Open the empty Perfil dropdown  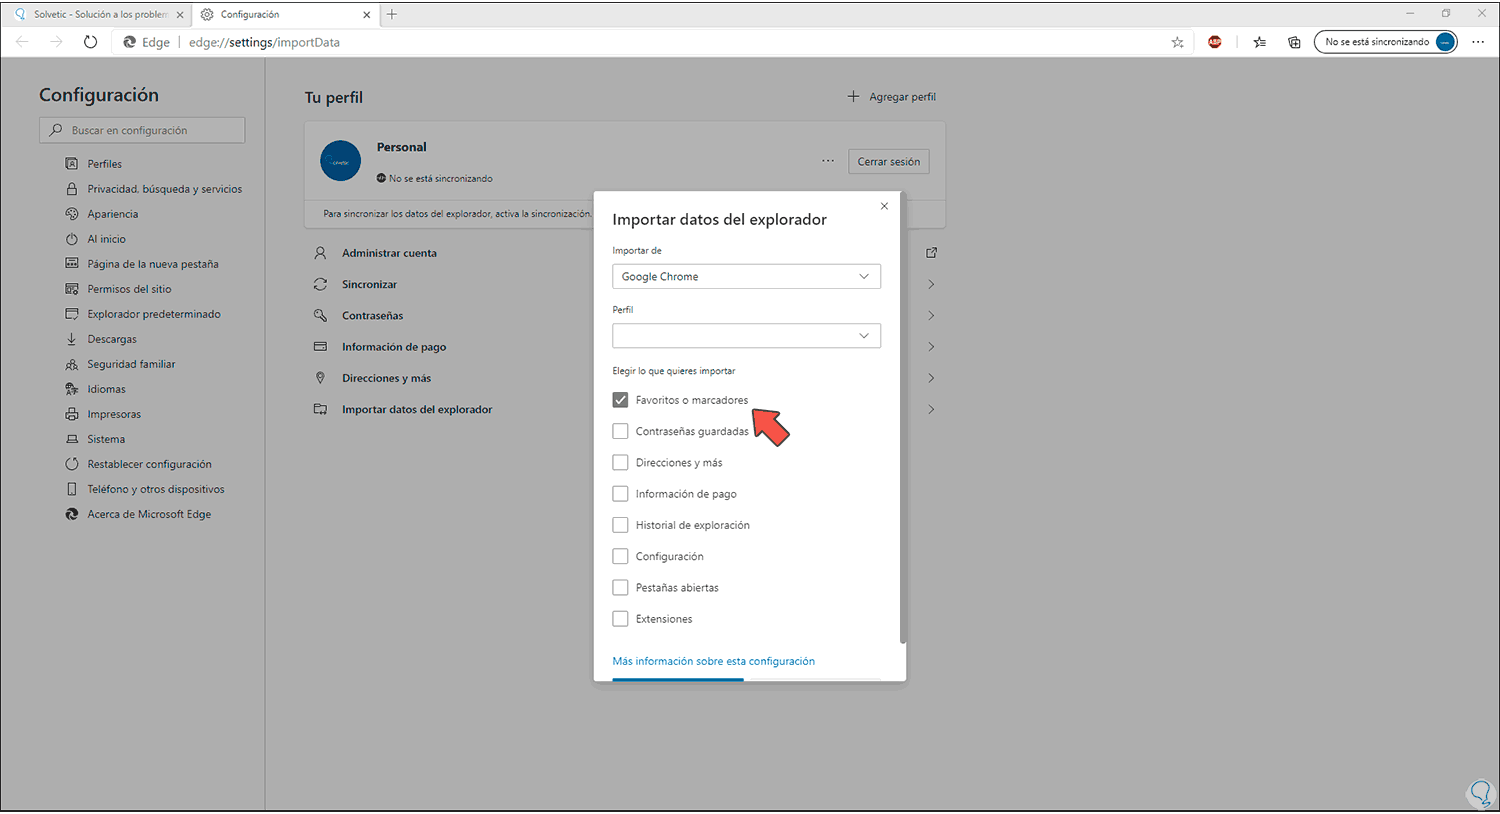[x=746, y=335]
